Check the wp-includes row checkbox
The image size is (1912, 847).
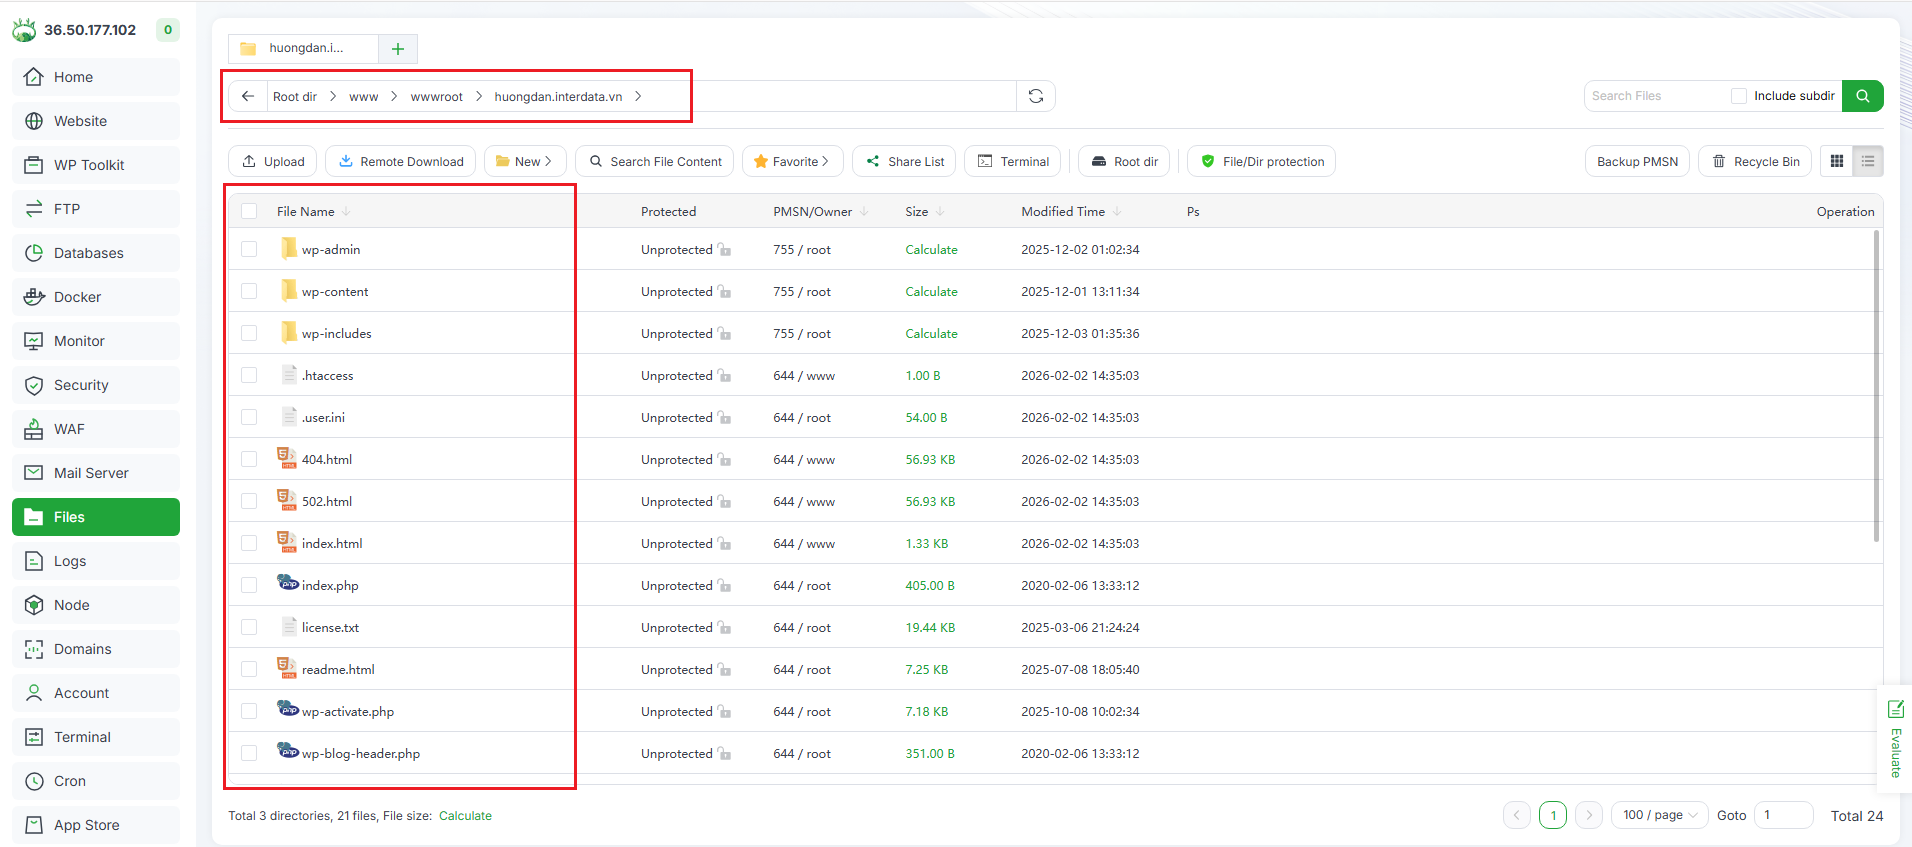[x=249, y=333]
